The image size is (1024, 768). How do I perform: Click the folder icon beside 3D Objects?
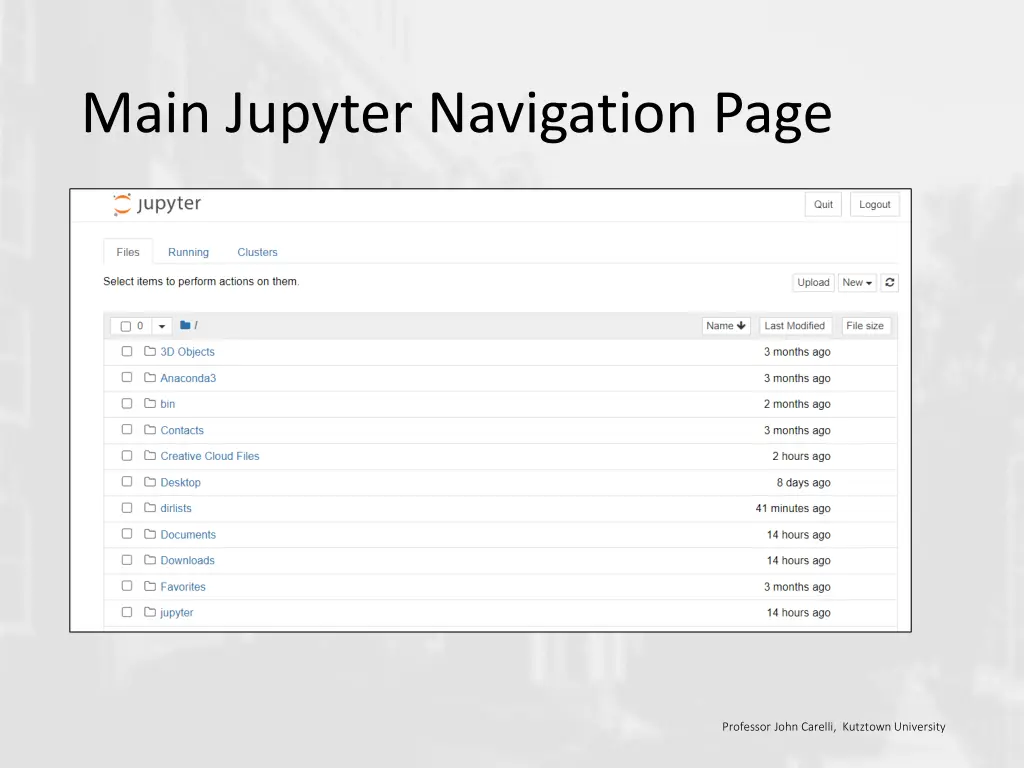[x=150, y=351]
